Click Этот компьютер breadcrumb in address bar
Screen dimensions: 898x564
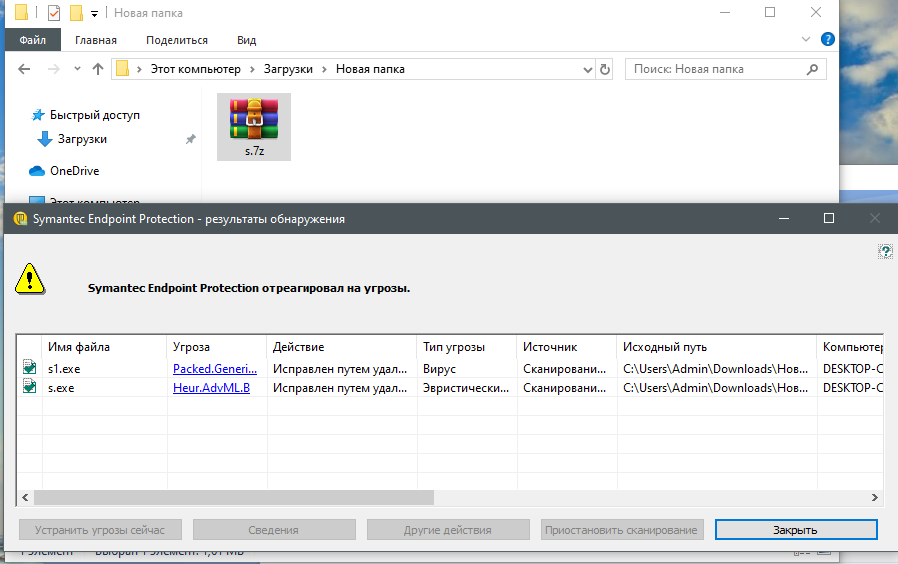point(196,69)
